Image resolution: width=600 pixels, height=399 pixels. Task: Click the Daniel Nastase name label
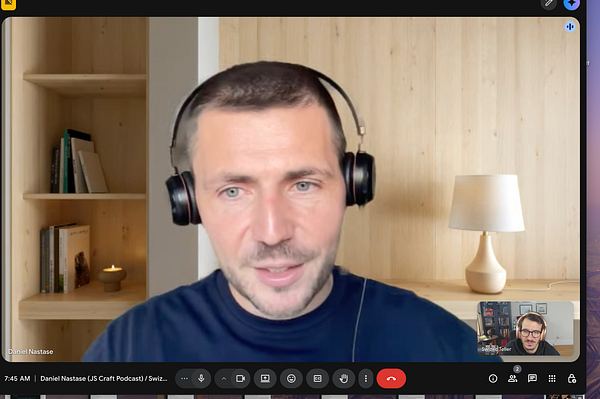31,352
